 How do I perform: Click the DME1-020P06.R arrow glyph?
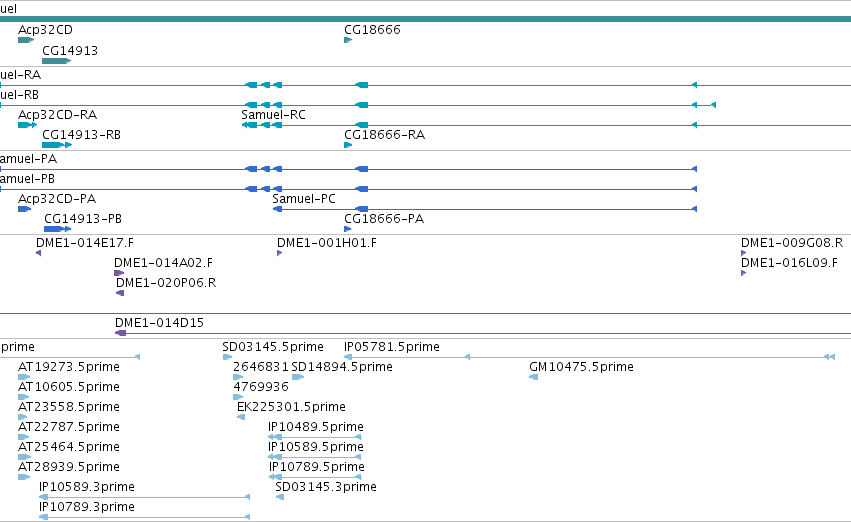[120, 293]
